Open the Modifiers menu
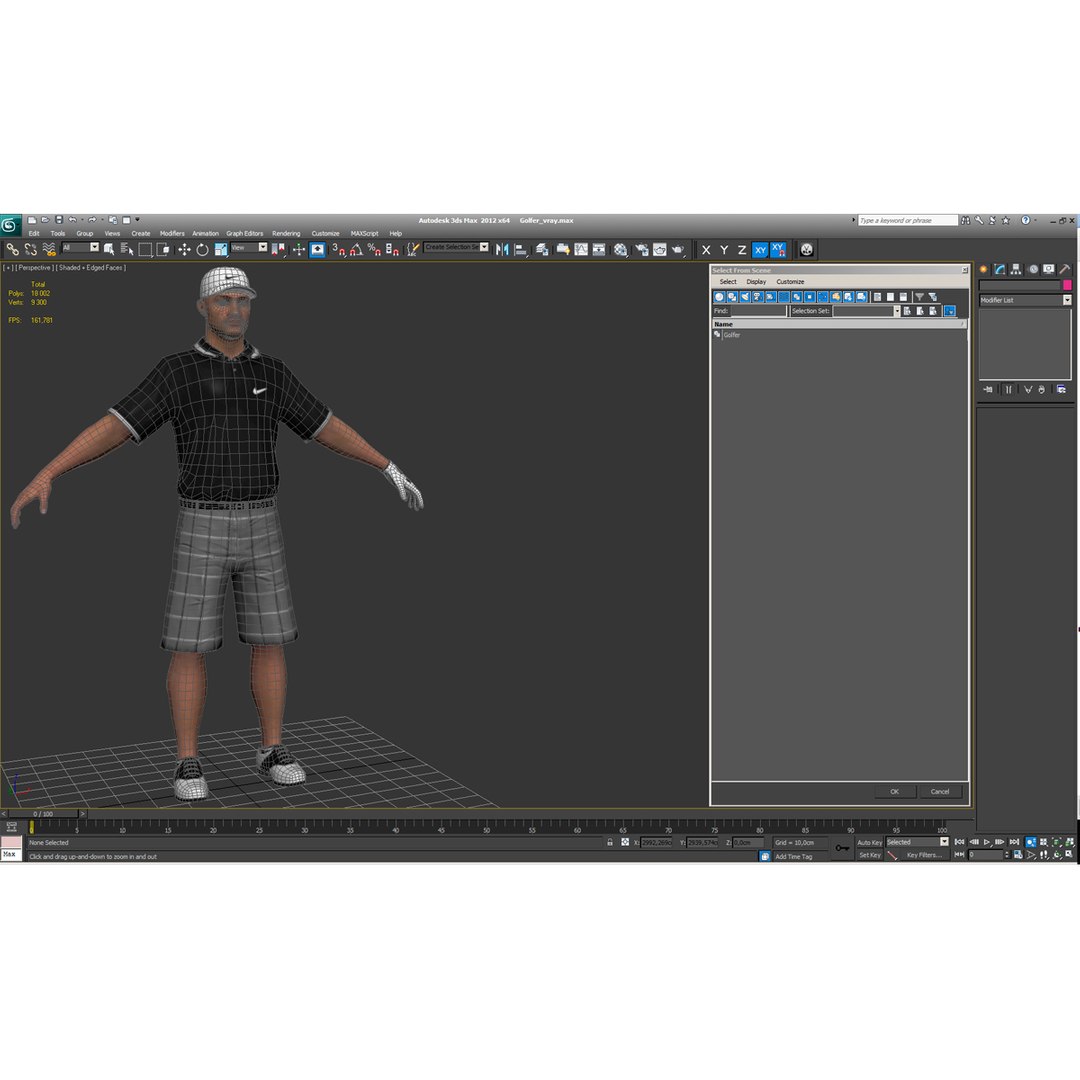The width and height of the screenshot is (1080, 1080). (172, 233)
